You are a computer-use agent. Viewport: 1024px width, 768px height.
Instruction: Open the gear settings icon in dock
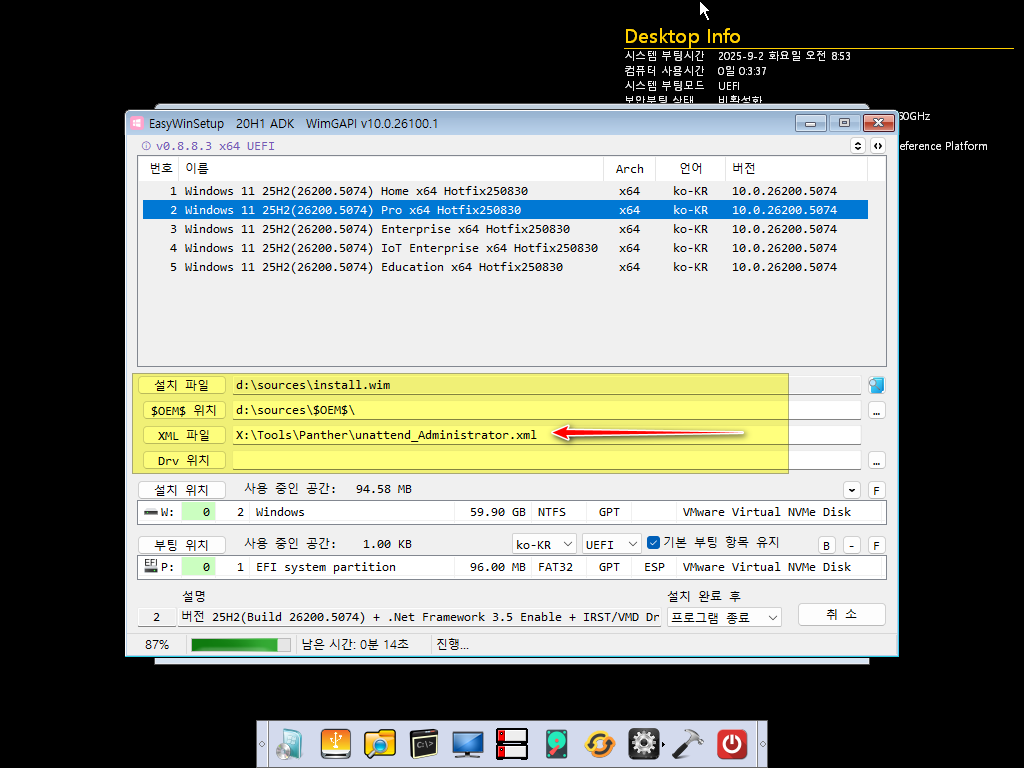(644, 743)
